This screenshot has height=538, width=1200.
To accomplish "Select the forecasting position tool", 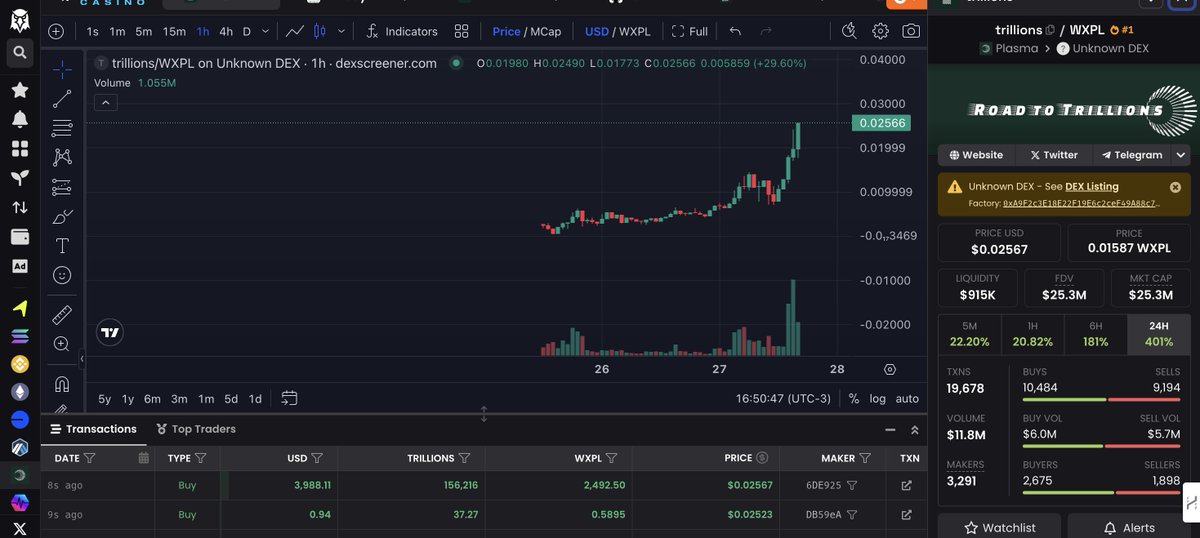I will click(x=62, y=187).
